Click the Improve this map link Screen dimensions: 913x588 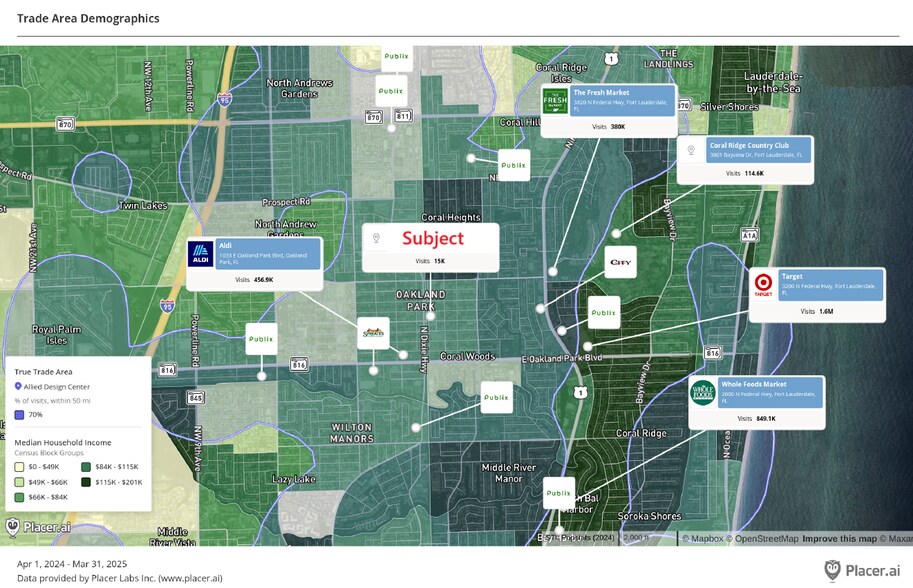839,539
